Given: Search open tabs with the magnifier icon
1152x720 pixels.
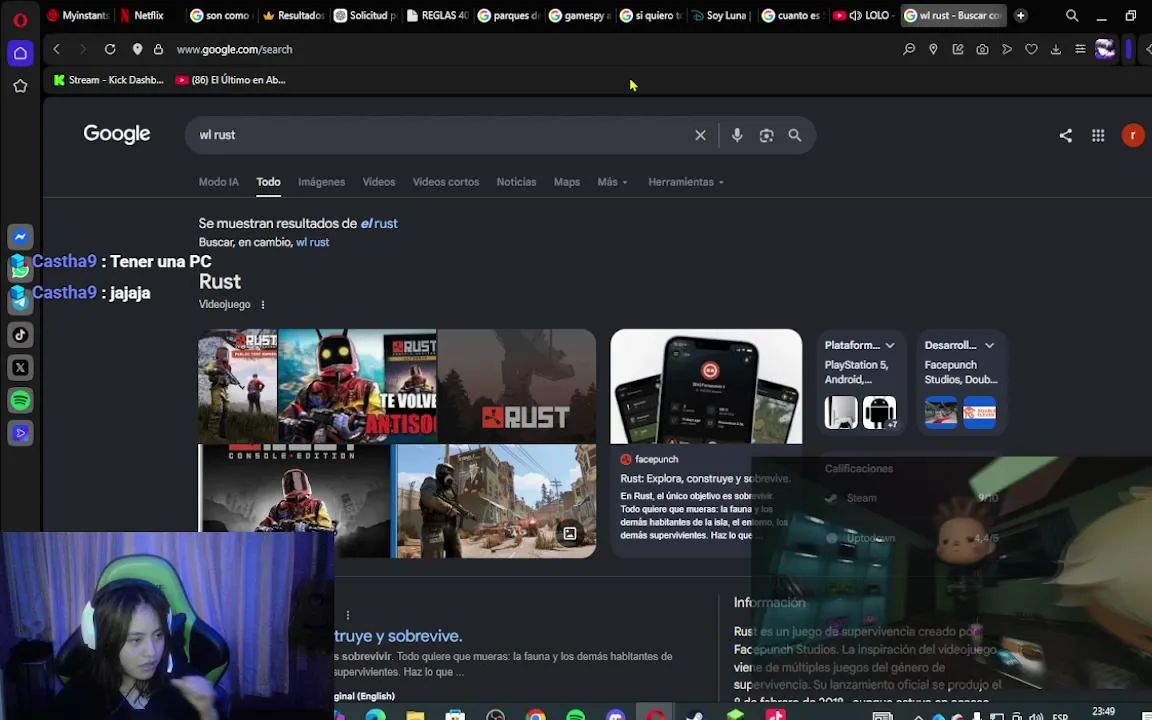Looking at the screenshot, I should point(1072,15).
